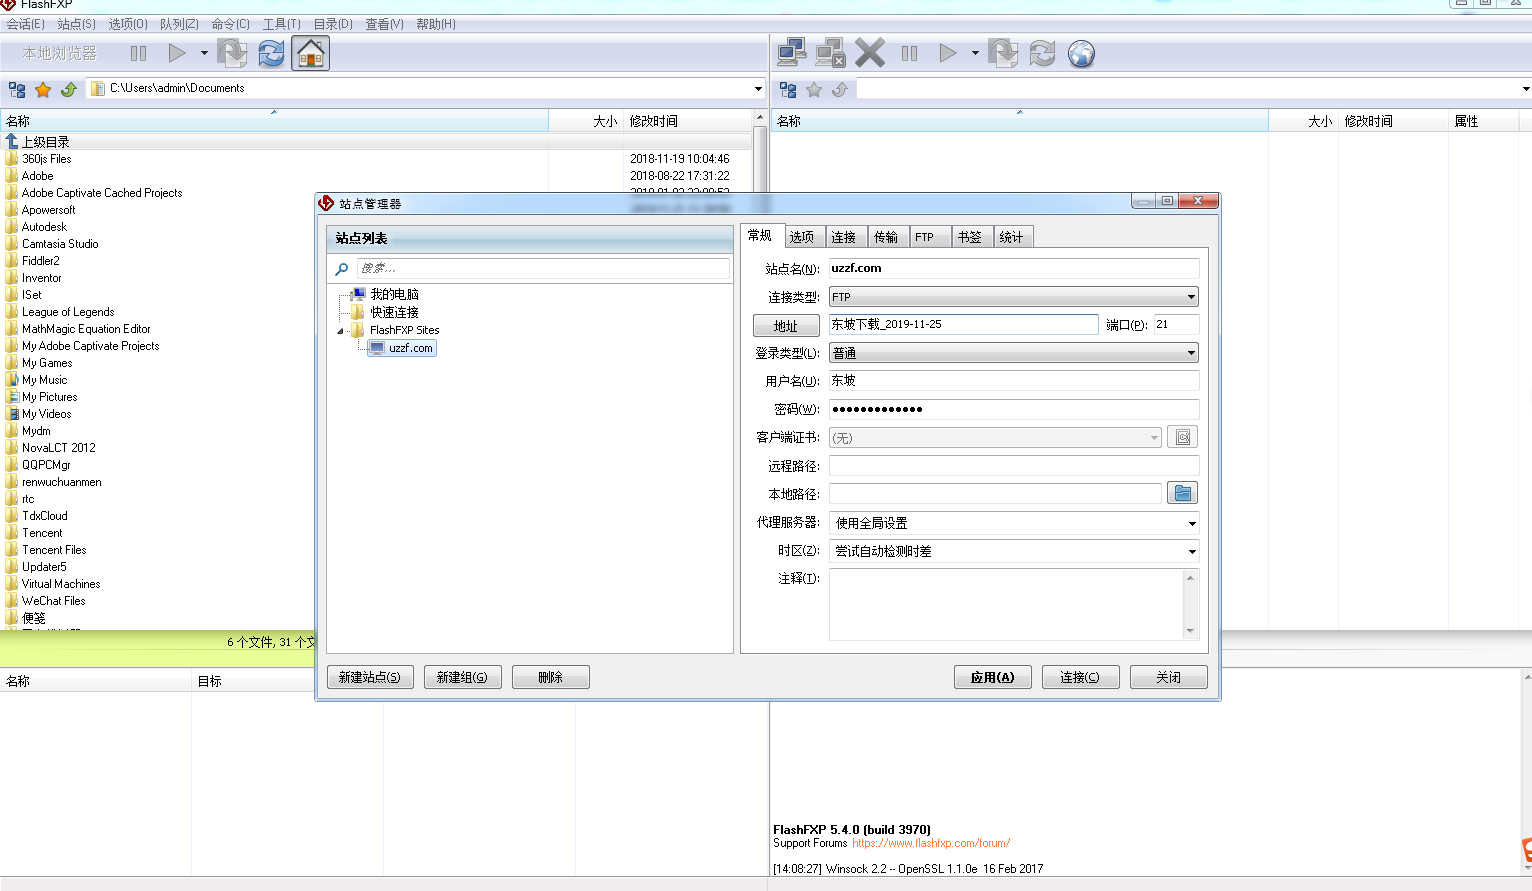This screenshot has height=891, width=1532.
Task: Click the client certificate manager icon
Action: point(1183,437)
